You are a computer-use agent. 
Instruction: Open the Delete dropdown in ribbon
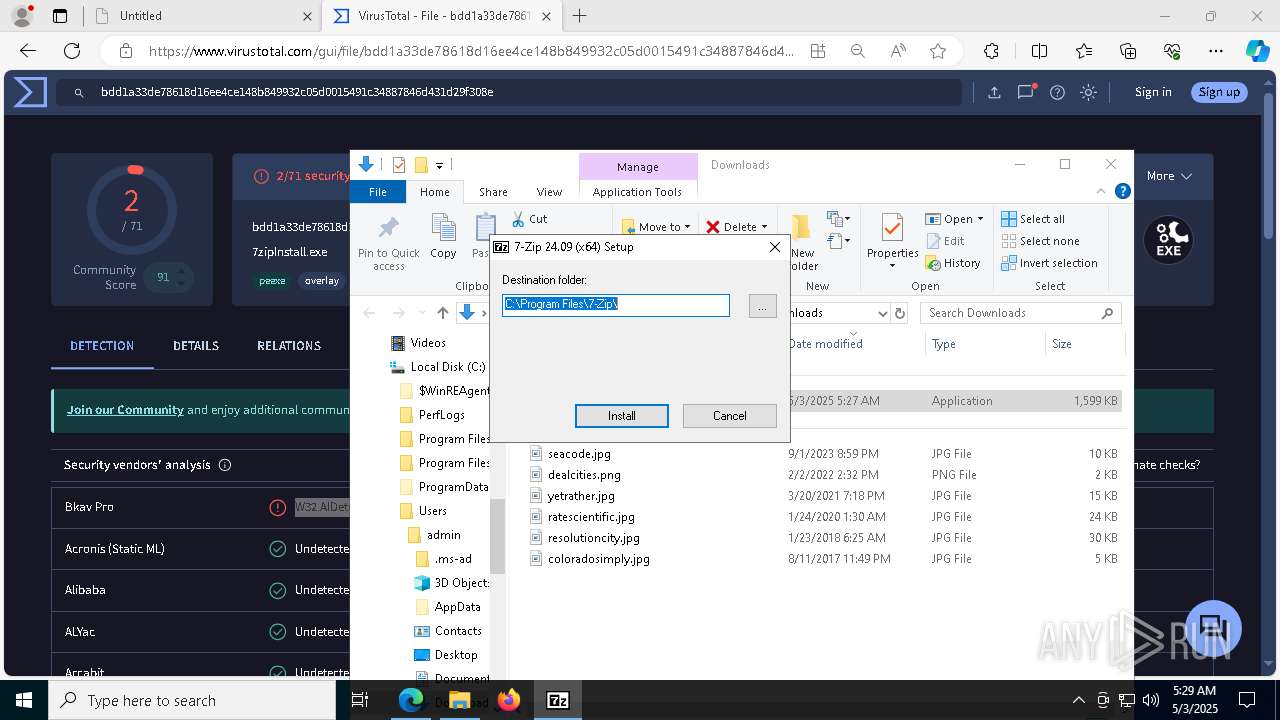tap(737, 227)
